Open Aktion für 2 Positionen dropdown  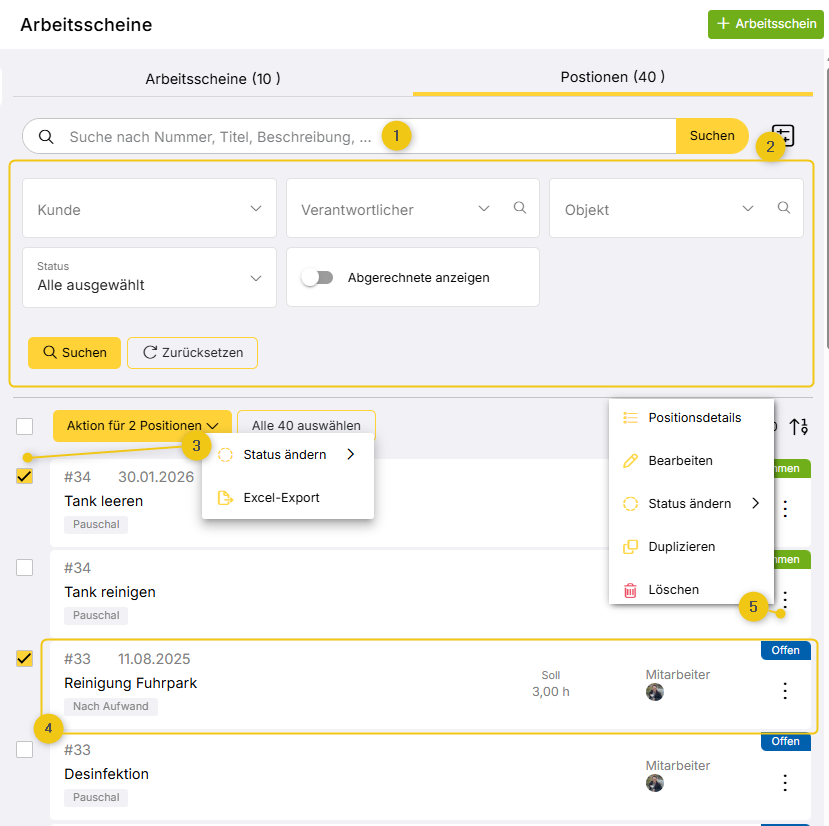(x=142, y=426)
